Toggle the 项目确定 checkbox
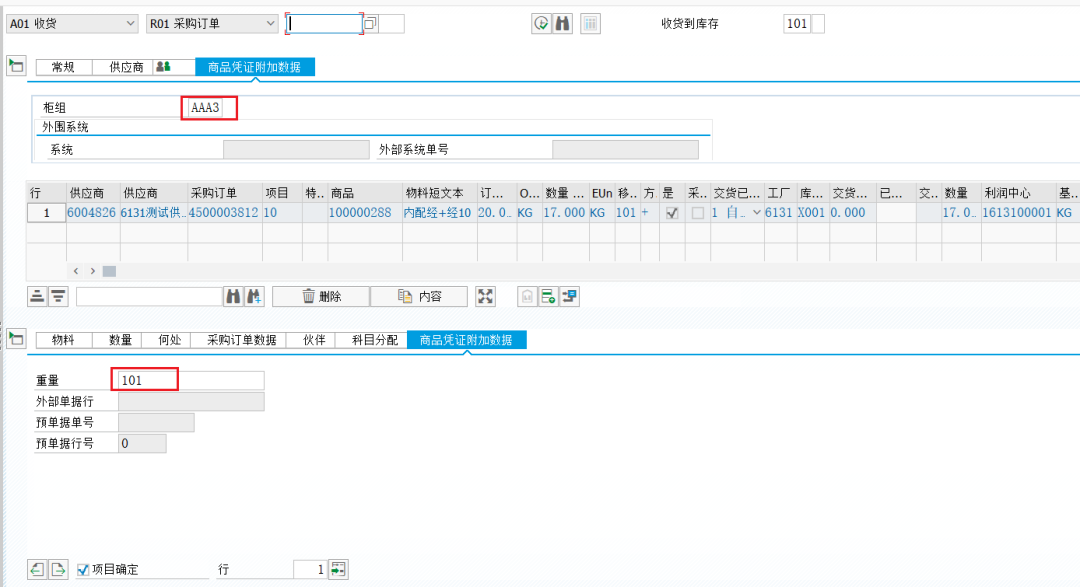Viewport: 1080px width, 587px height. click(x=83, y=569)
